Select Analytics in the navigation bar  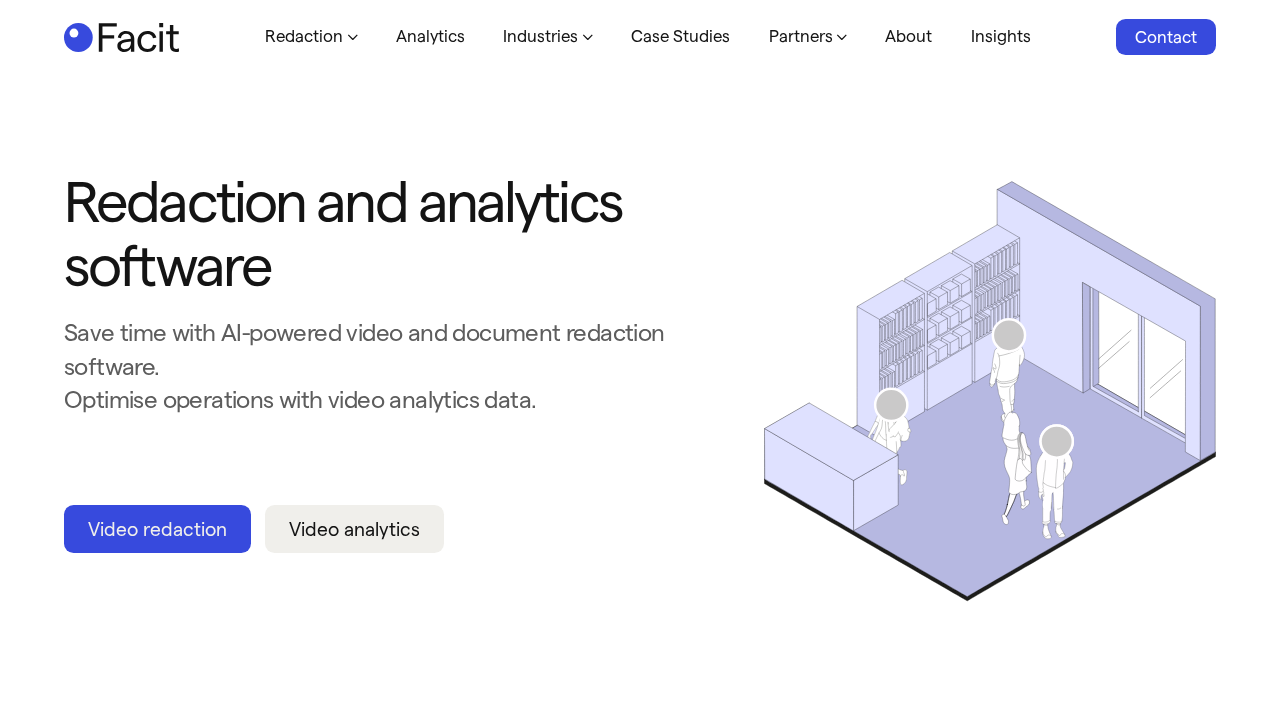pos(430,36)
